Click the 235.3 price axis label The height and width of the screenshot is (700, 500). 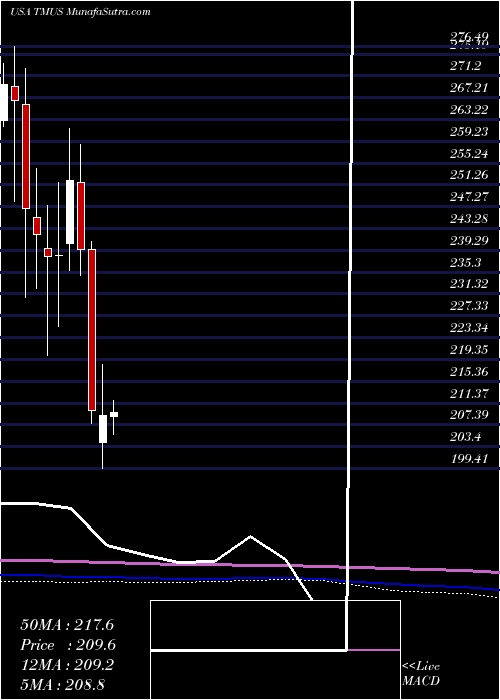pyautogui.click(x=465, y=262)
